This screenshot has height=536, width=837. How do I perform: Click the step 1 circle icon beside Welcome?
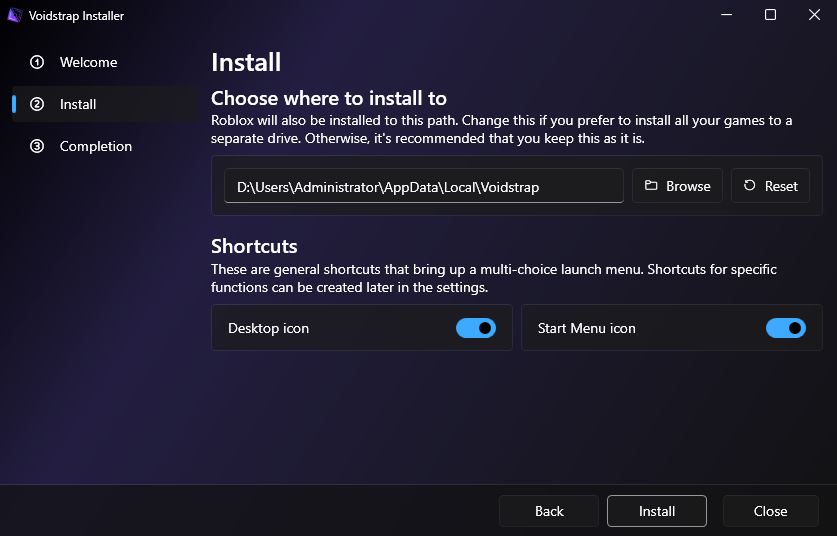[x=37, y=62]
